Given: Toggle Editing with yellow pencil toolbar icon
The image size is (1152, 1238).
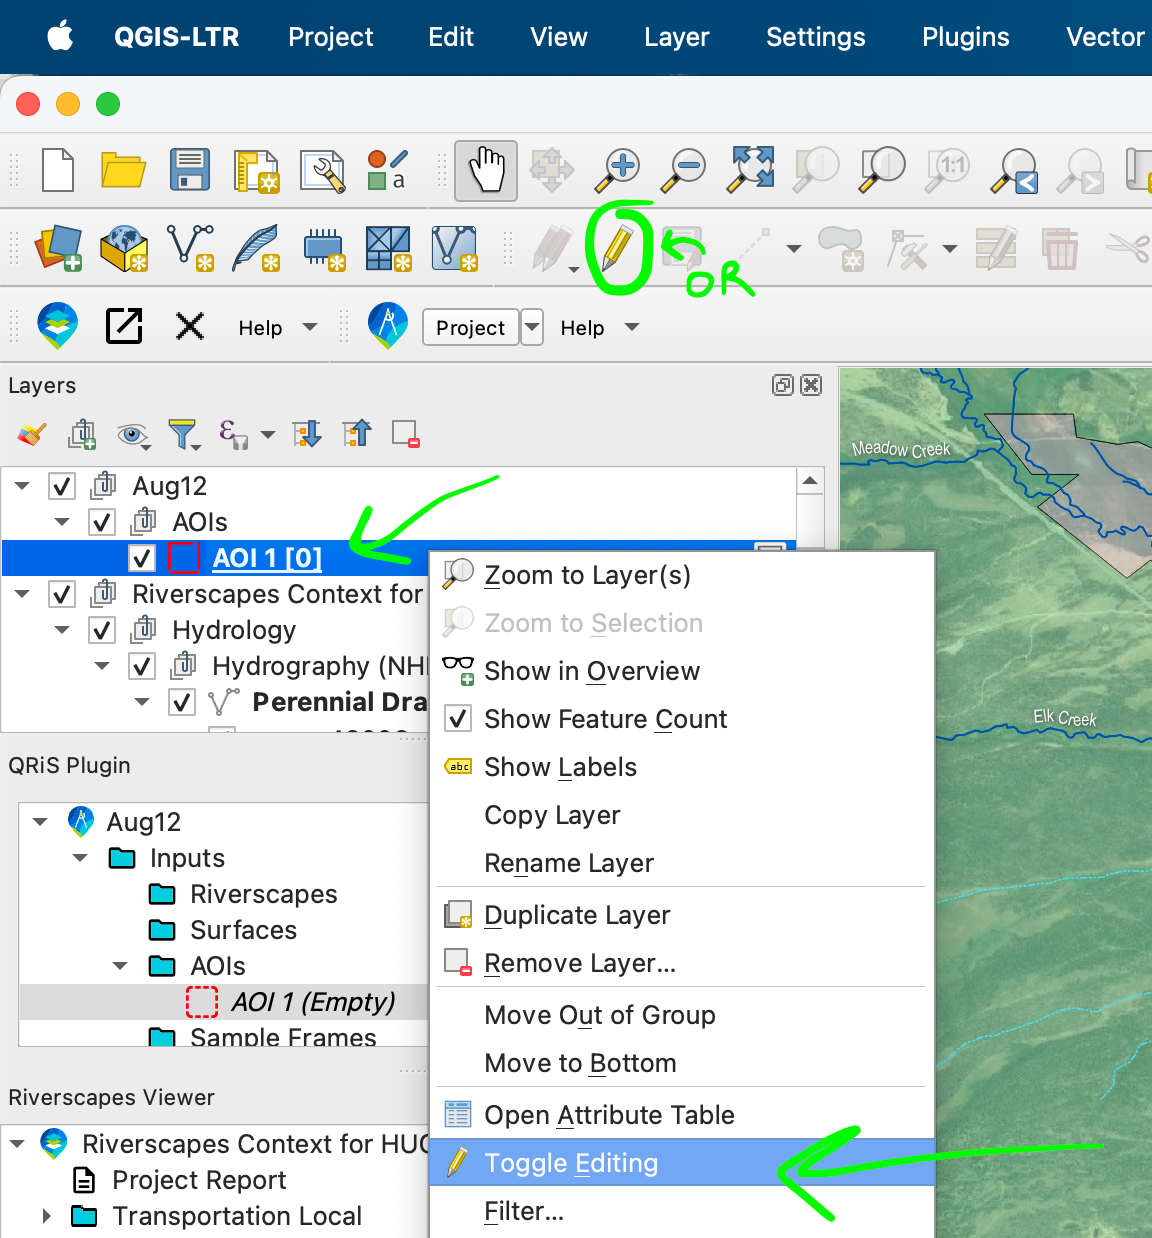Looking at the screenshot, I should (618, 246).
